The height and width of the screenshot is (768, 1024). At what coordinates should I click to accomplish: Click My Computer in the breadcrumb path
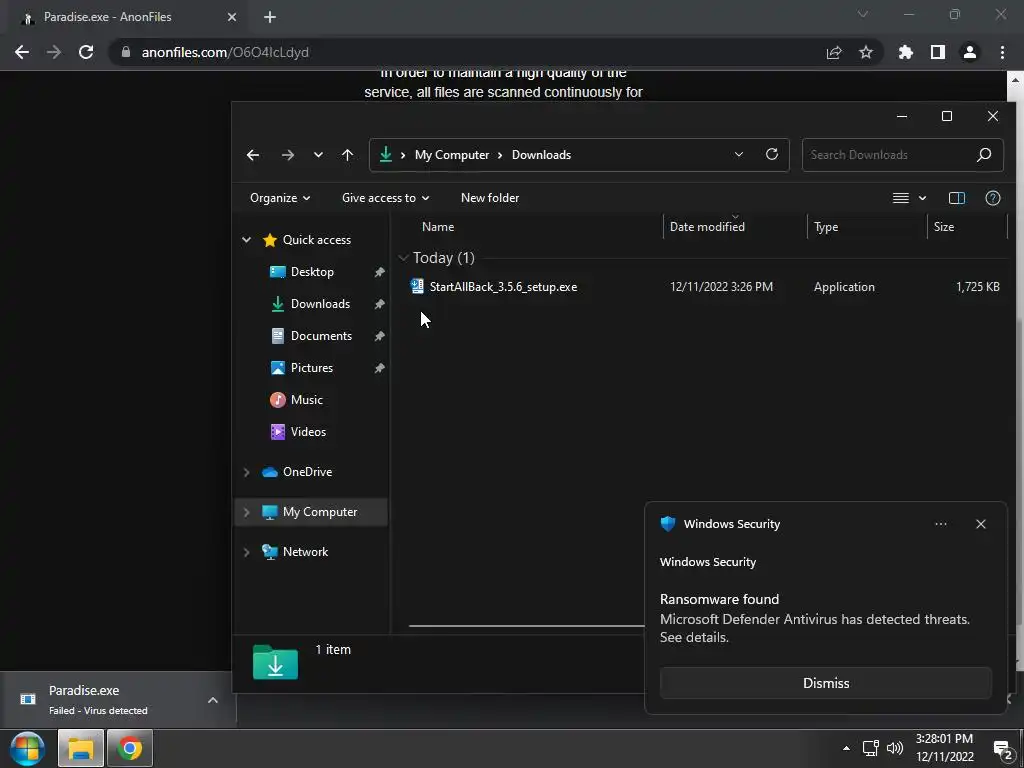click(452, 155)
